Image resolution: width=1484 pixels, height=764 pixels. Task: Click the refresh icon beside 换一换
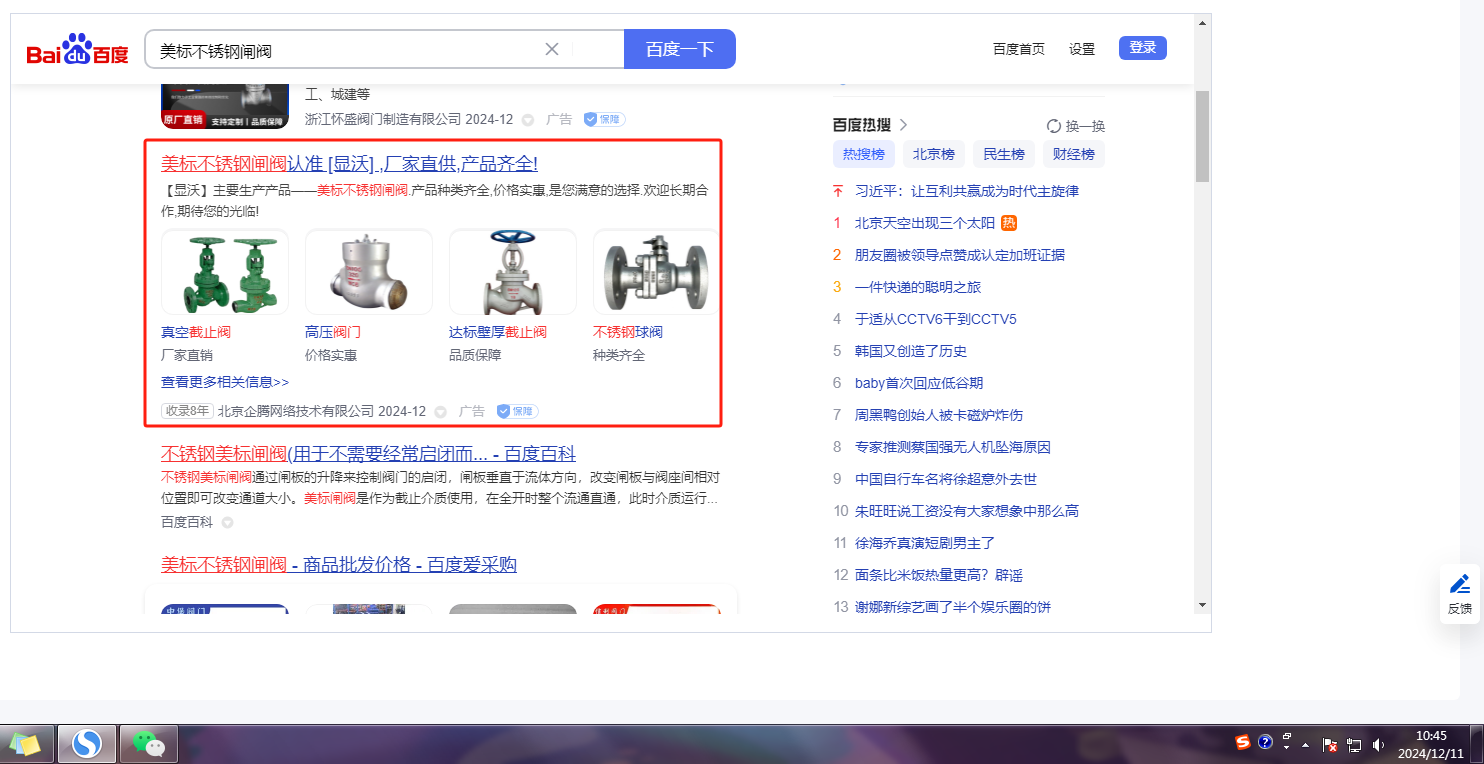[1053, 126]
